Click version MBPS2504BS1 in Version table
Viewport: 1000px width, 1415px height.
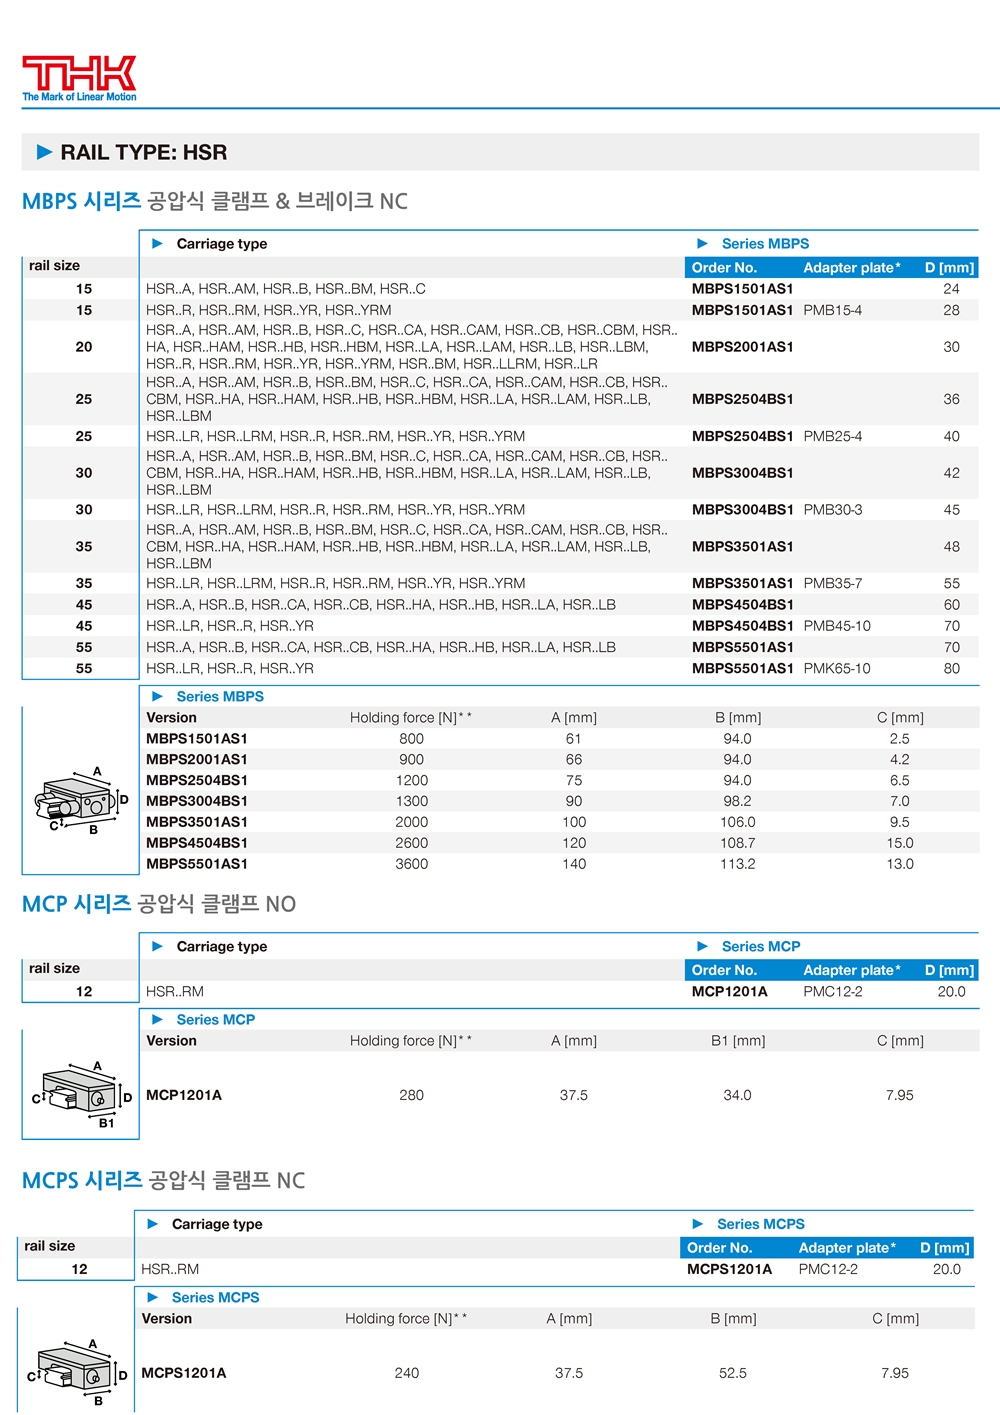(x=197, y=781)
